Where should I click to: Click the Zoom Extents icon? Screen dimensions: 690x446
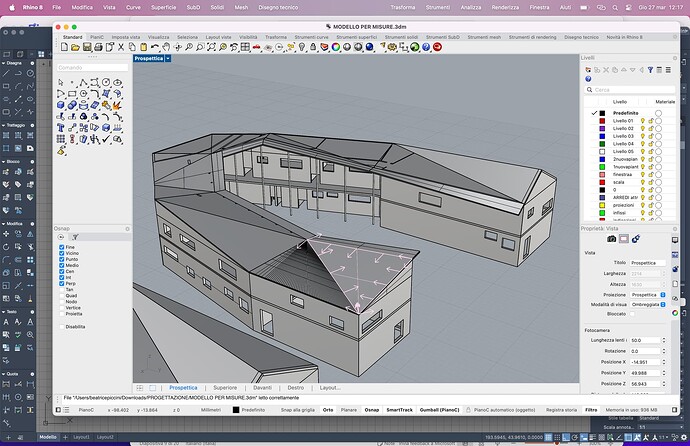tap(211, 47)
